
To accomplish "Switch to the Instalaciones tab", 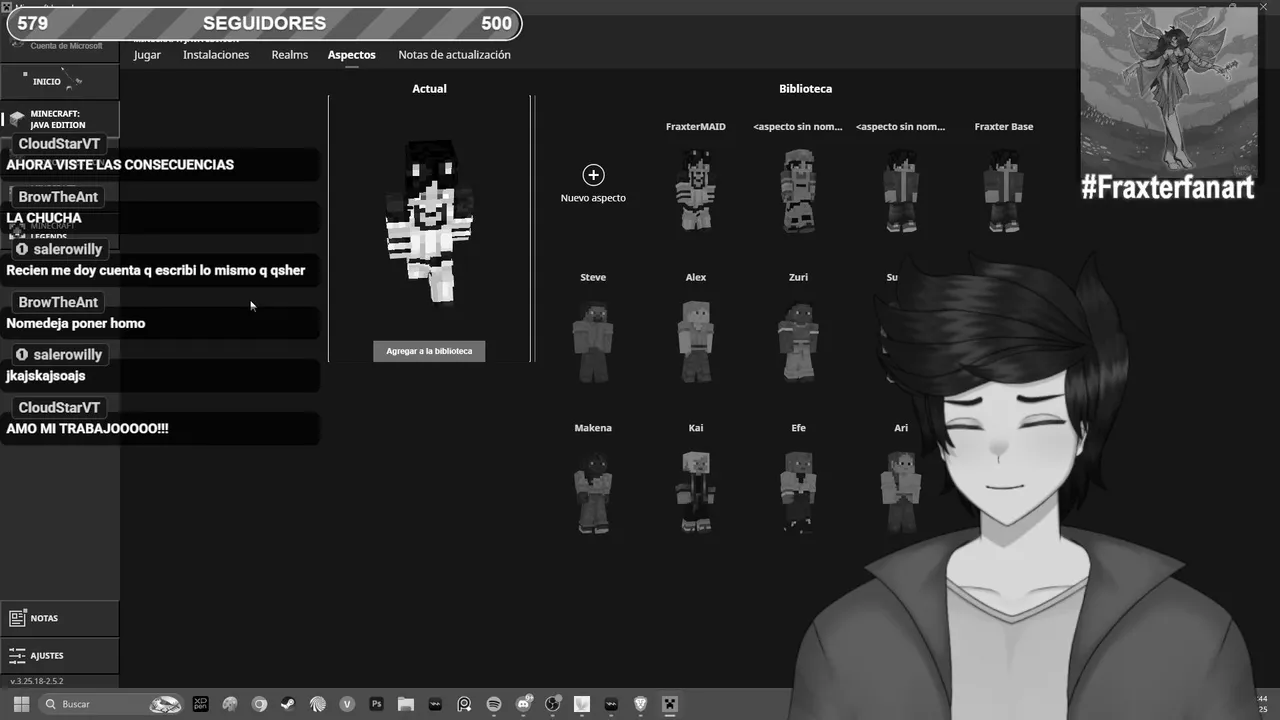I will click(x=216, y=55).
